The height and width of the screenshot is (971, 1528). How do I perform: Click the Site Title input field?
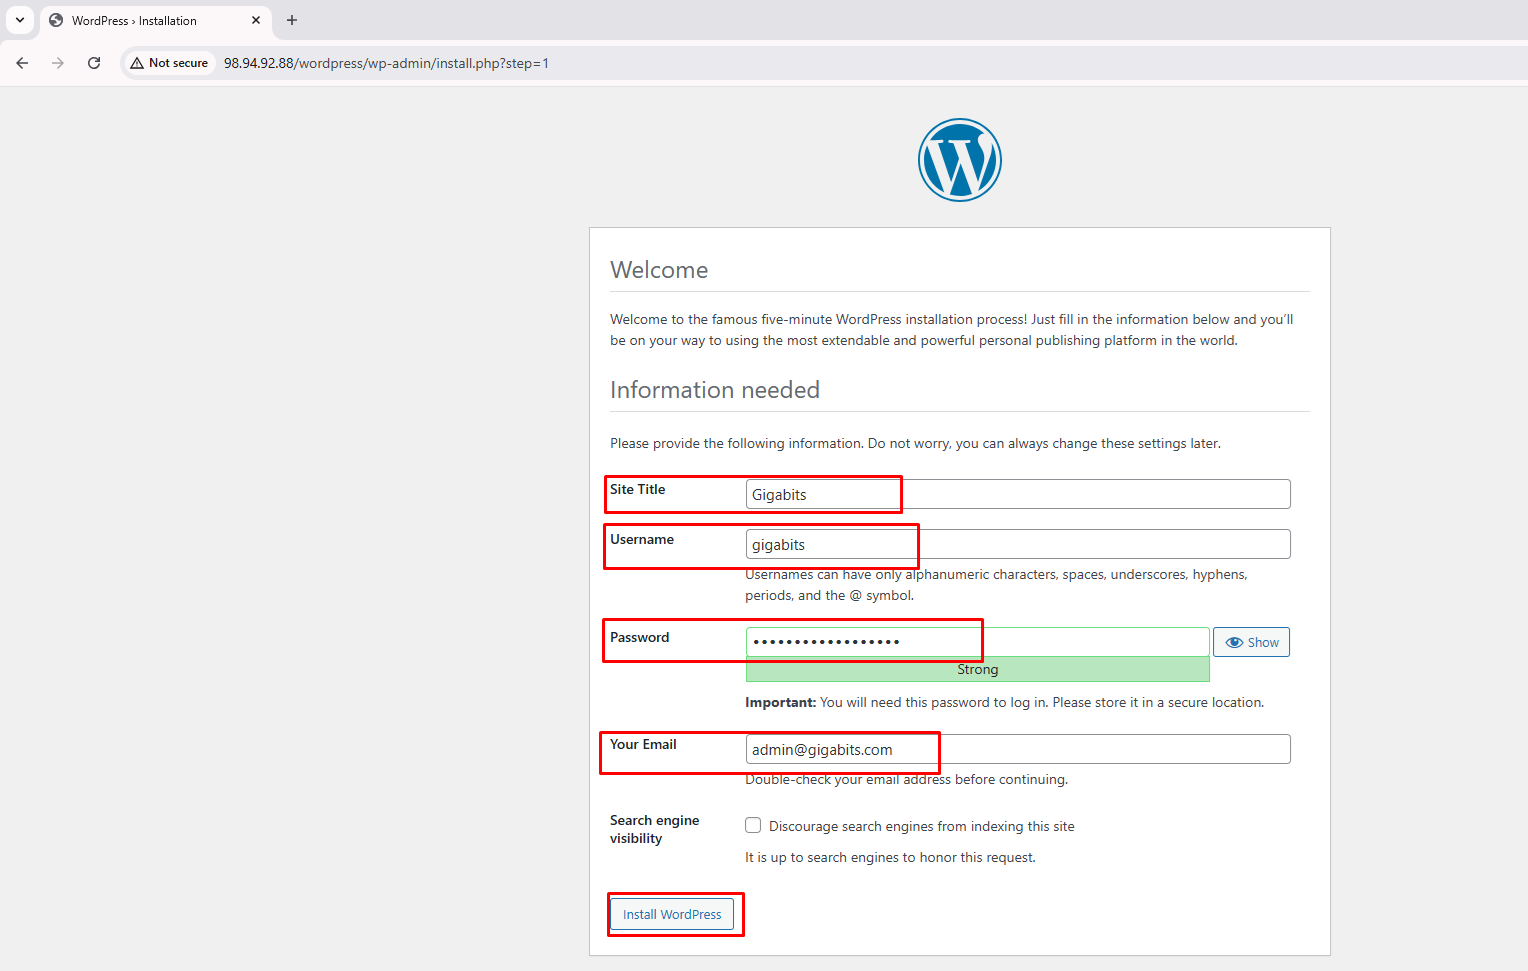(x=1017, y=494)
